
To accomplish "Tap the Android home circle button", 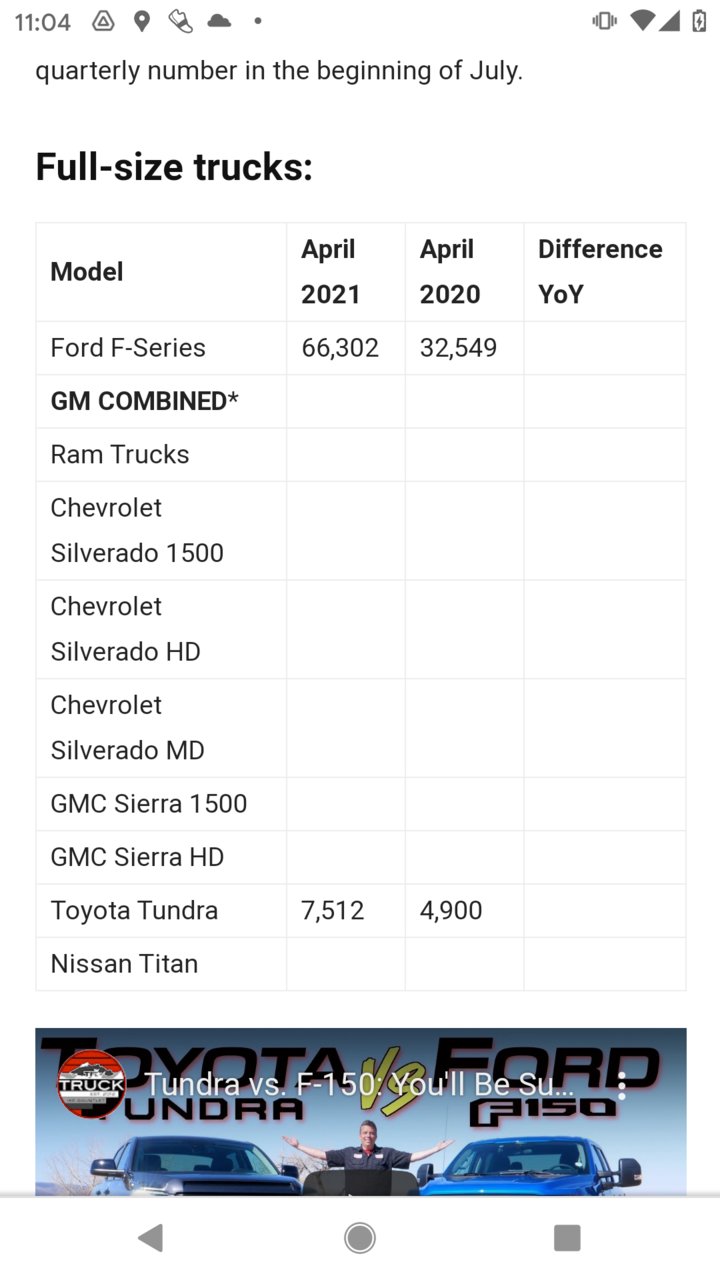I will pos(360,1238).
